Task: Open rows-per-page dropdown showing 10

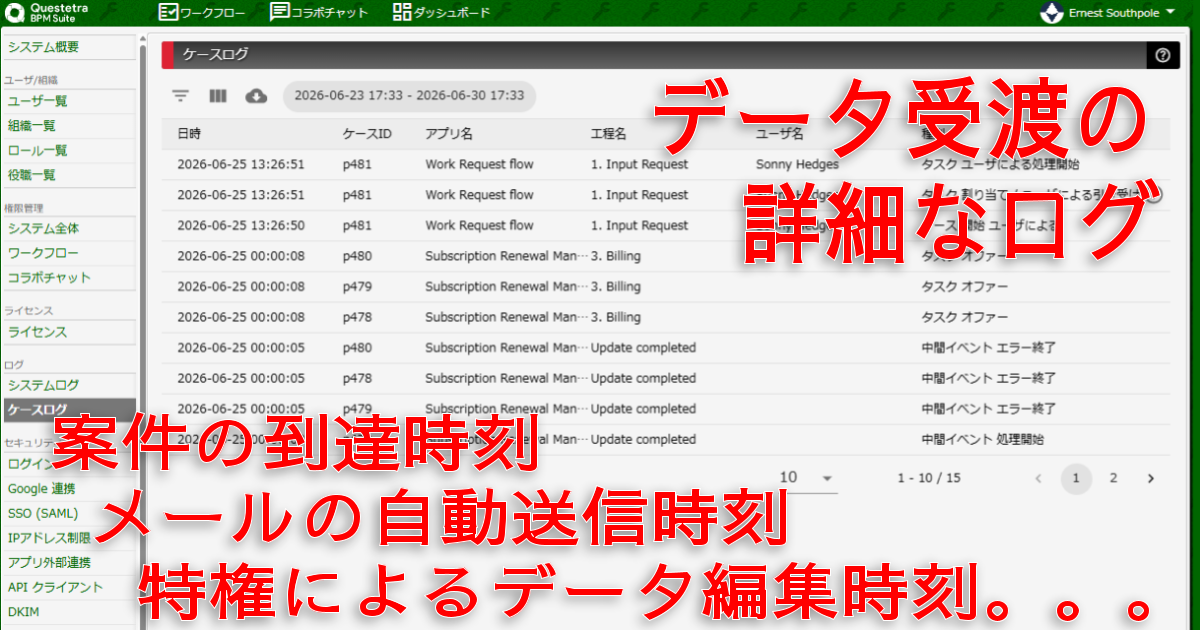Action: (806, 478)
